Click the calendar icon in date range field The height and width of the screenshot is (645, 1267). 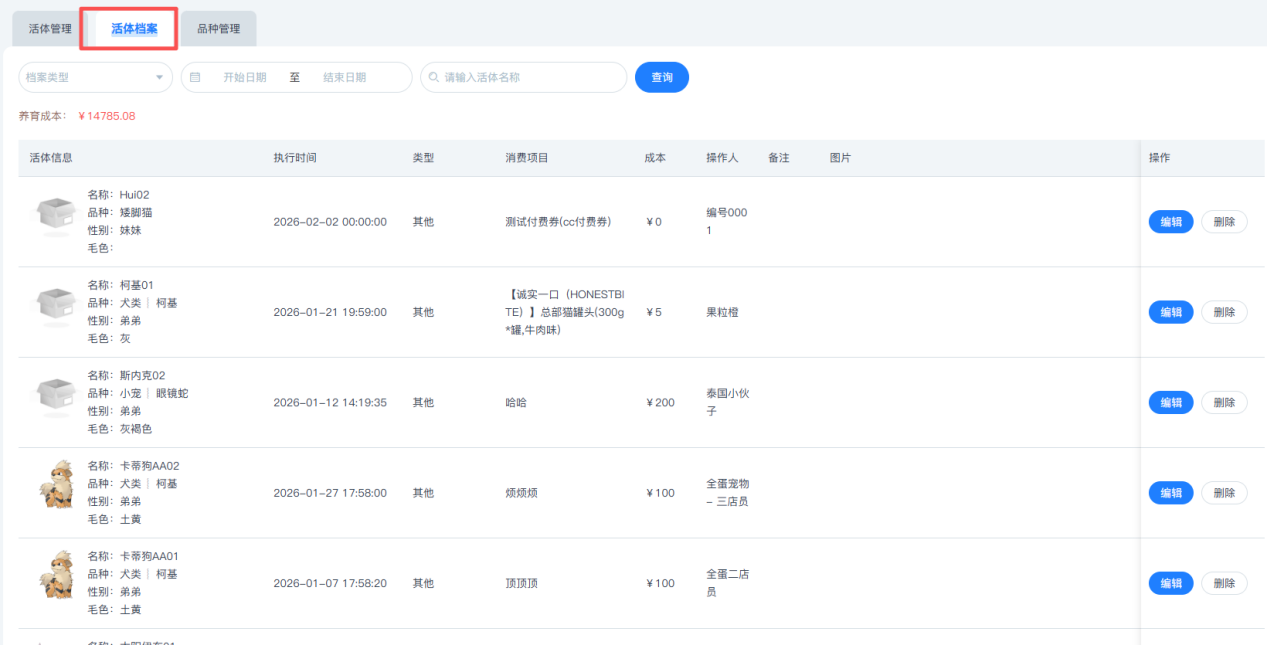[195, 78]
